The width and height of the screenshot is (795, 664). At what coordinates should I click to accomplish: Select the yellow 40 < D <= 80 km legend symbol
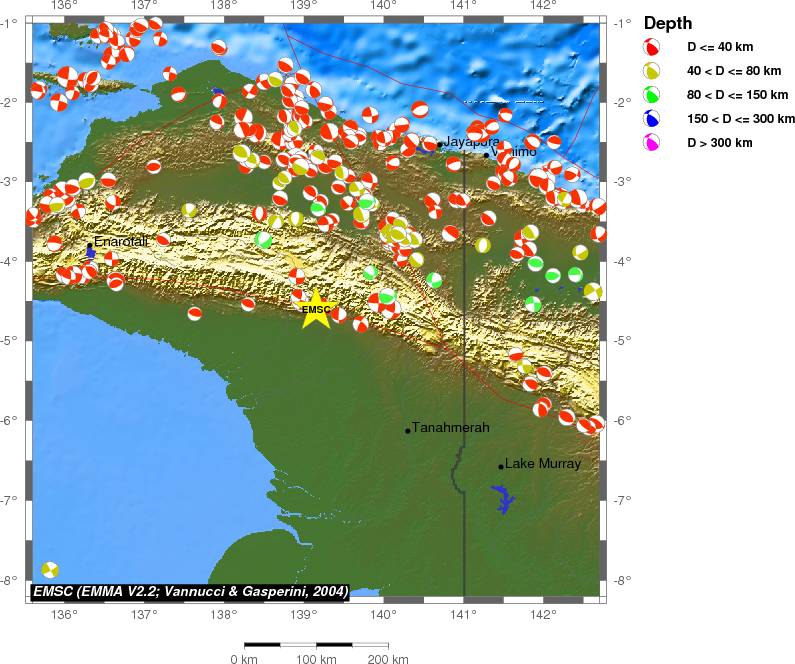click(x=651, y=71)
